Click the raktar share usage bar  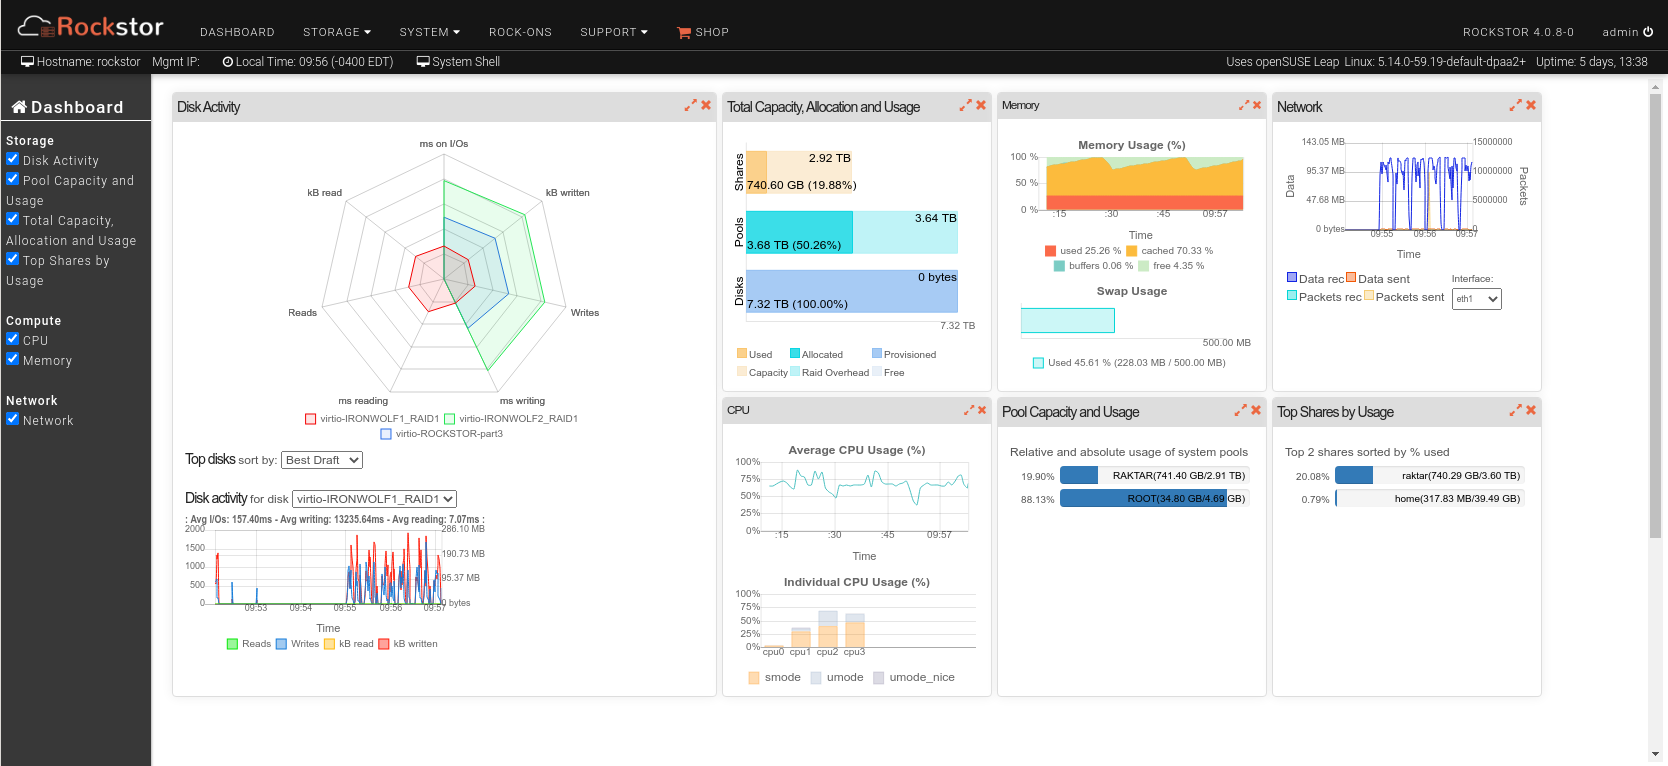tap(1429, 476)
